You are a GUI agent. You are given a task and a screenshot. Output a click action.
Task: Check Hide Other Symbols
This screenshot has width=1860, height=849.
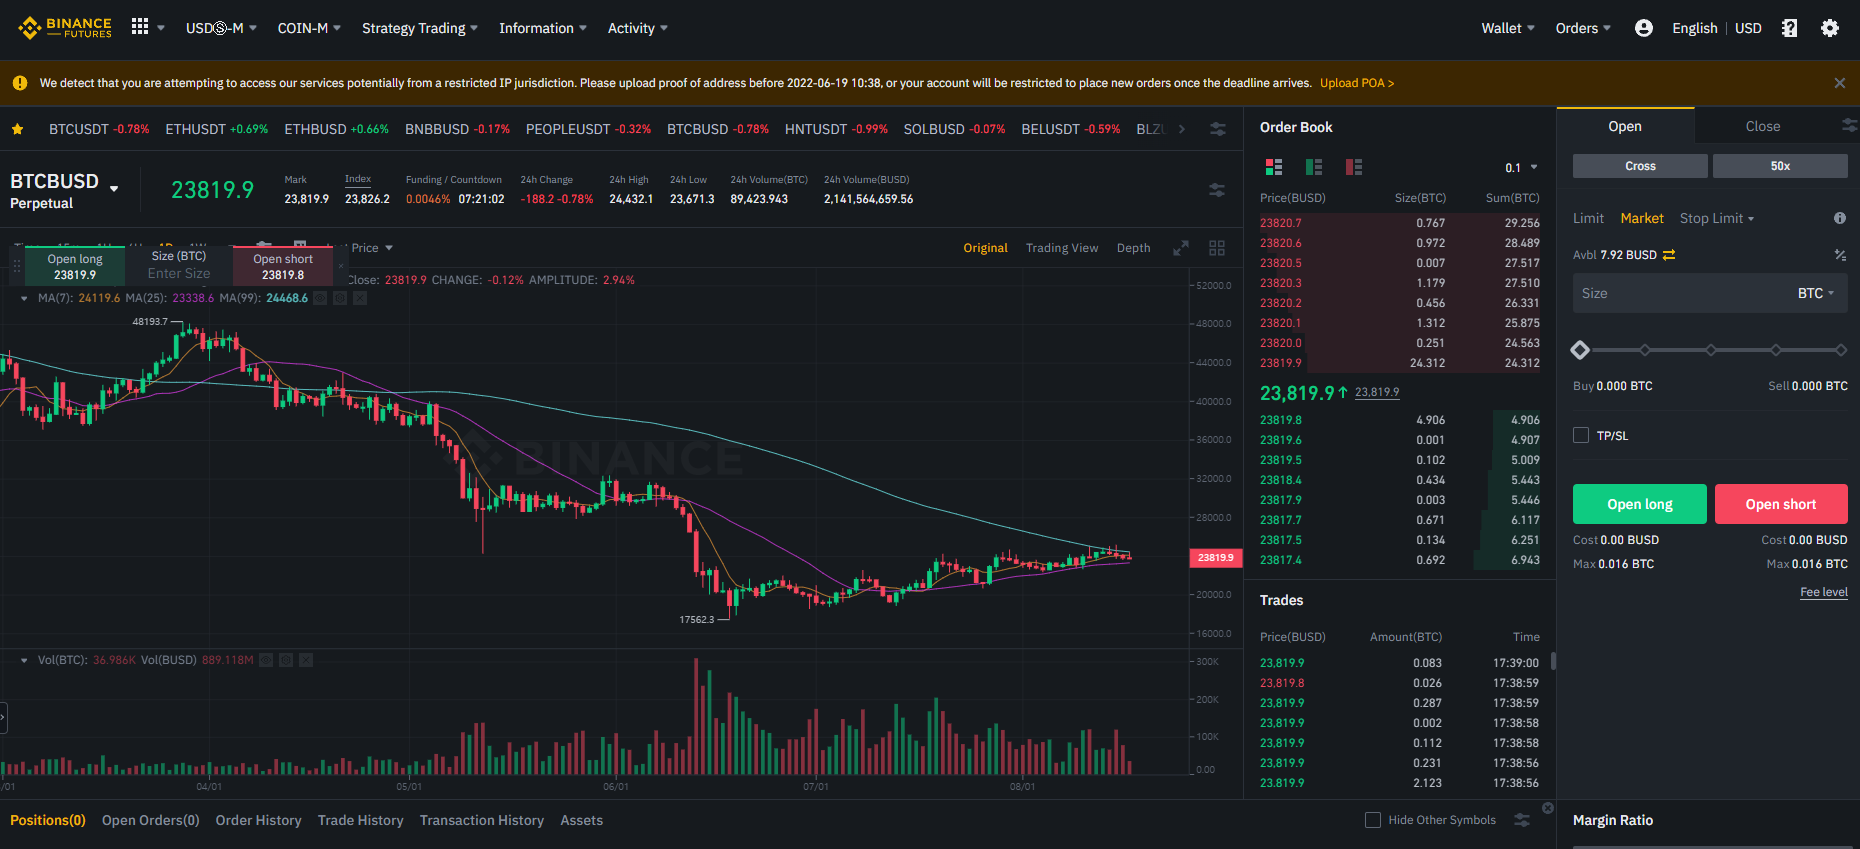(x=1373, y=820)
